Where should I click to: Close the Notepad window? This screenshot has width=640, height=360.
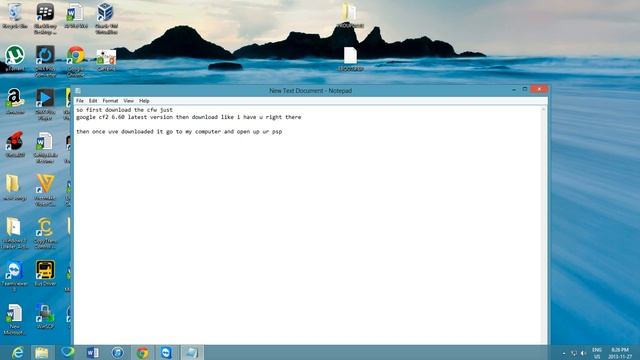539,89
